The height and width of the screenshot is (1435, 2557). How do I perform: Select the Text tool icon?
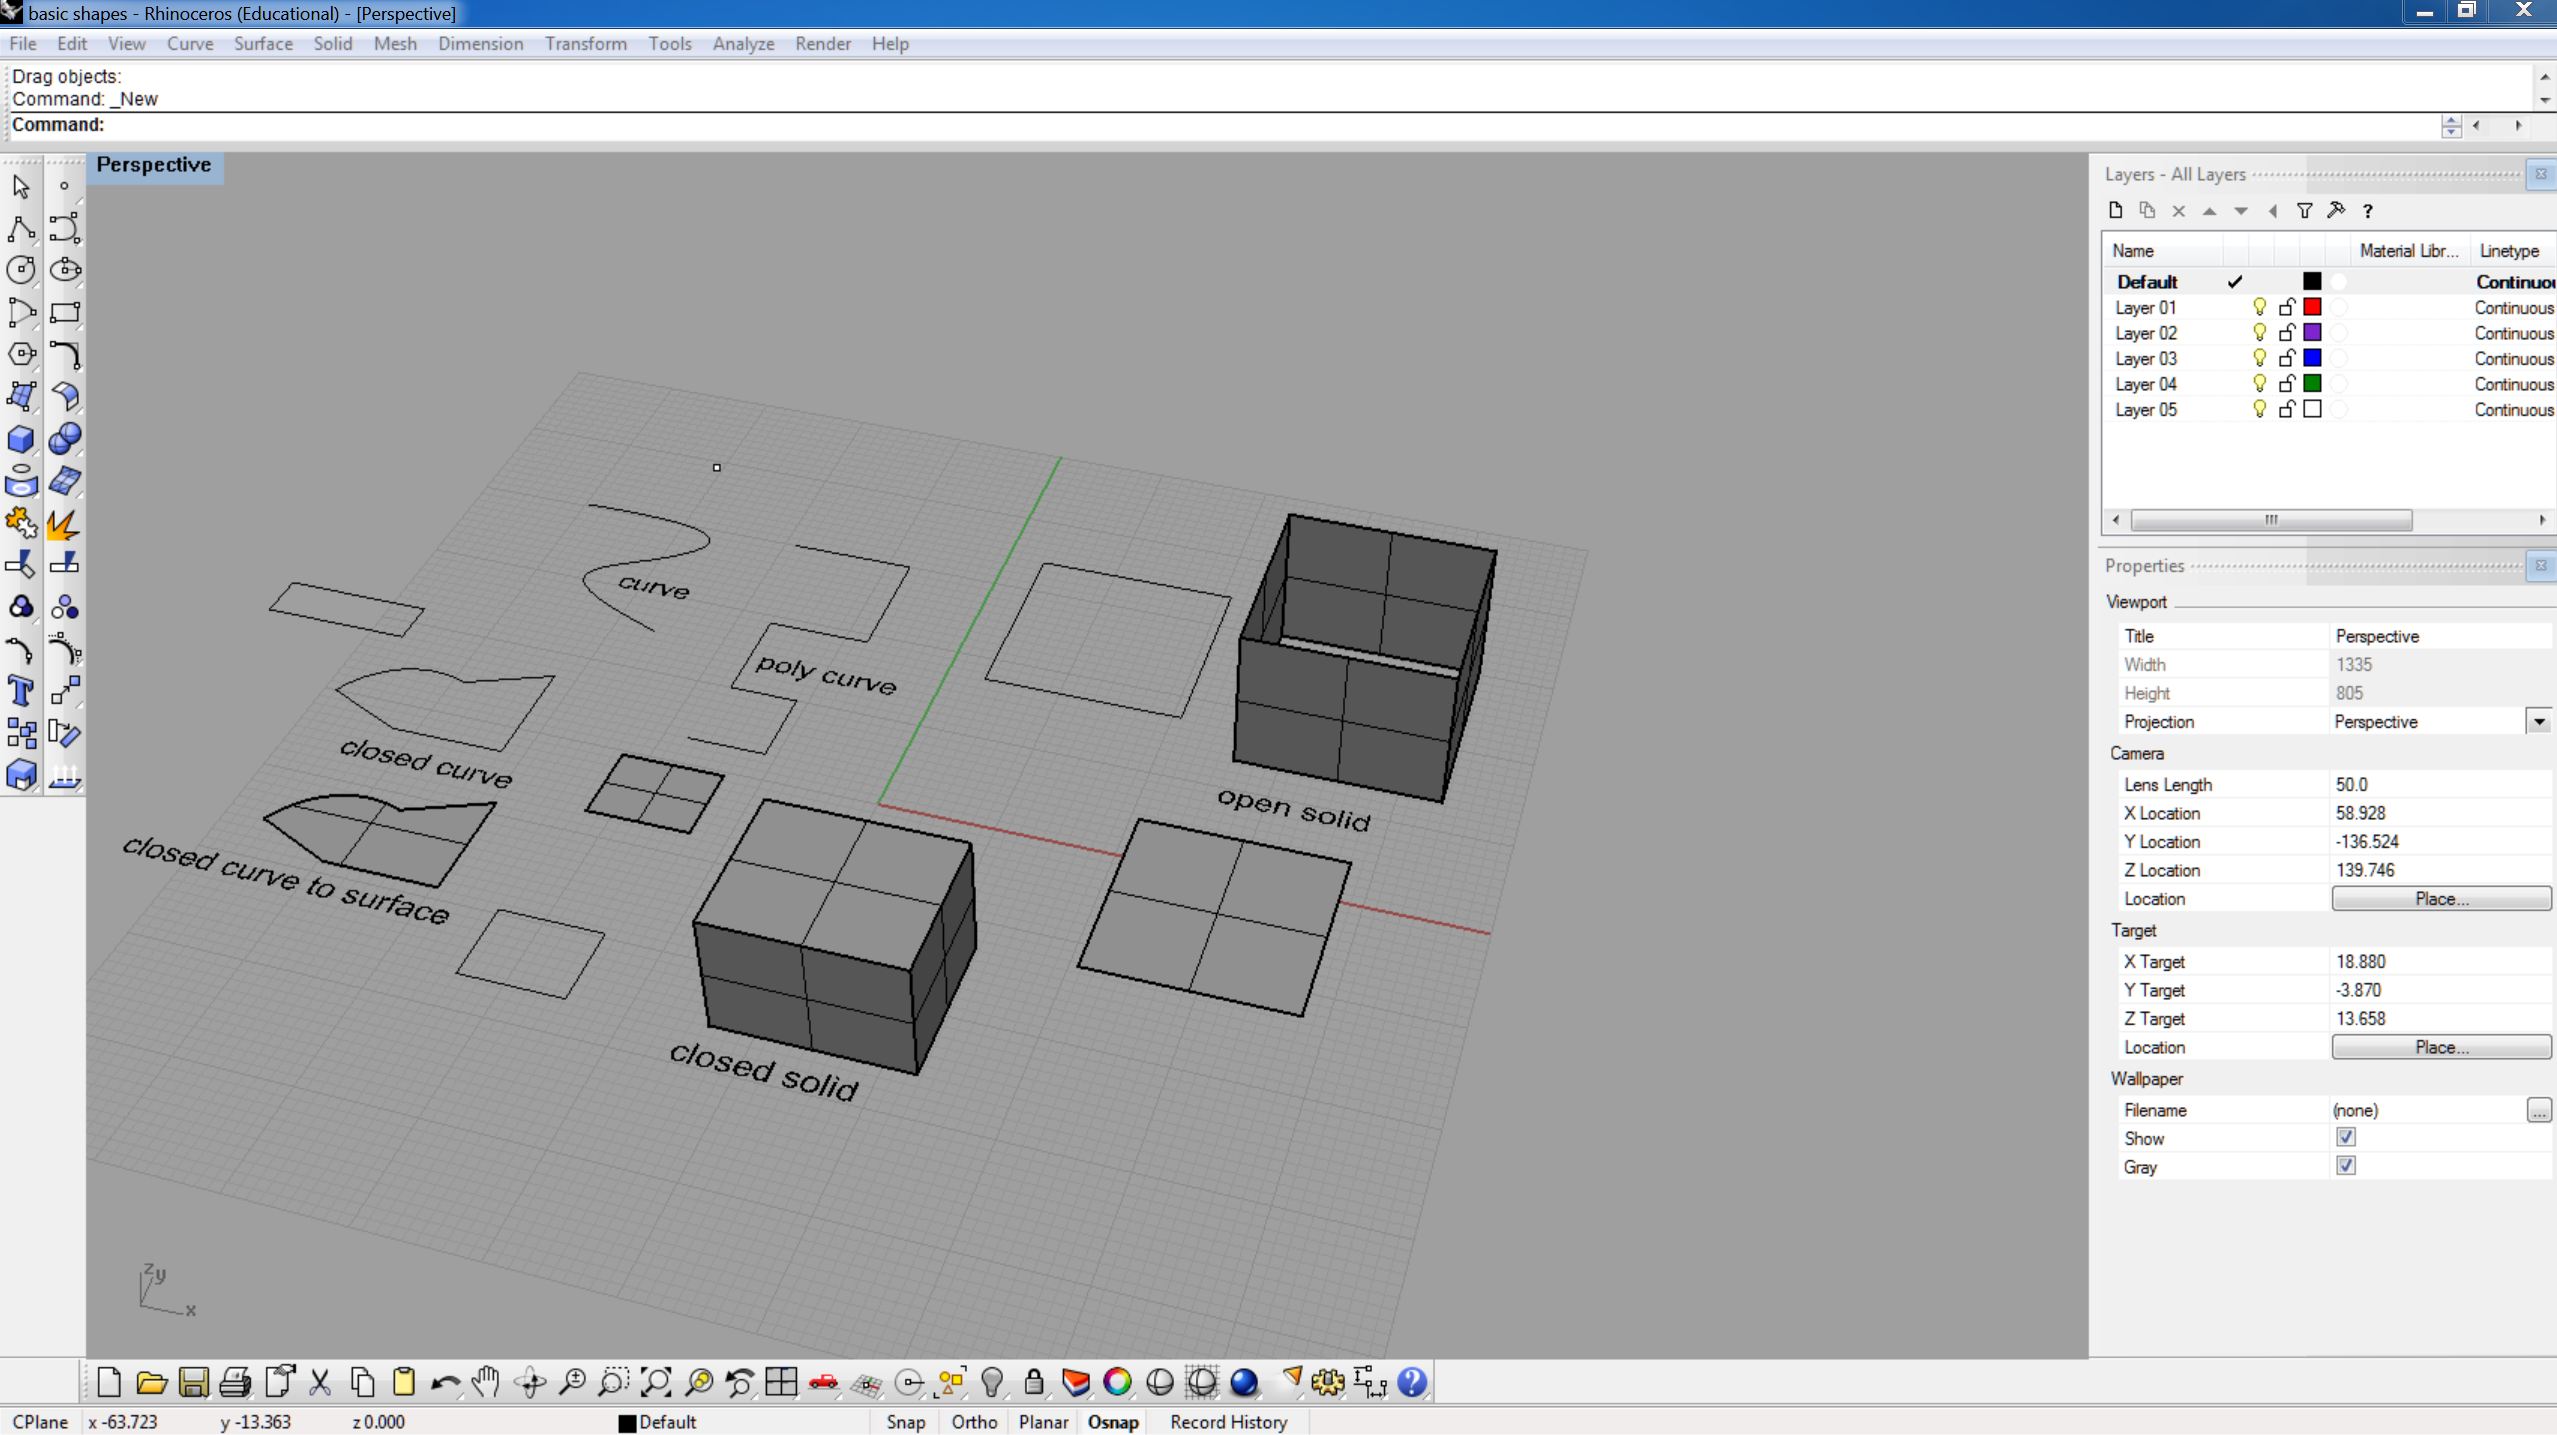tap(20, 692)
